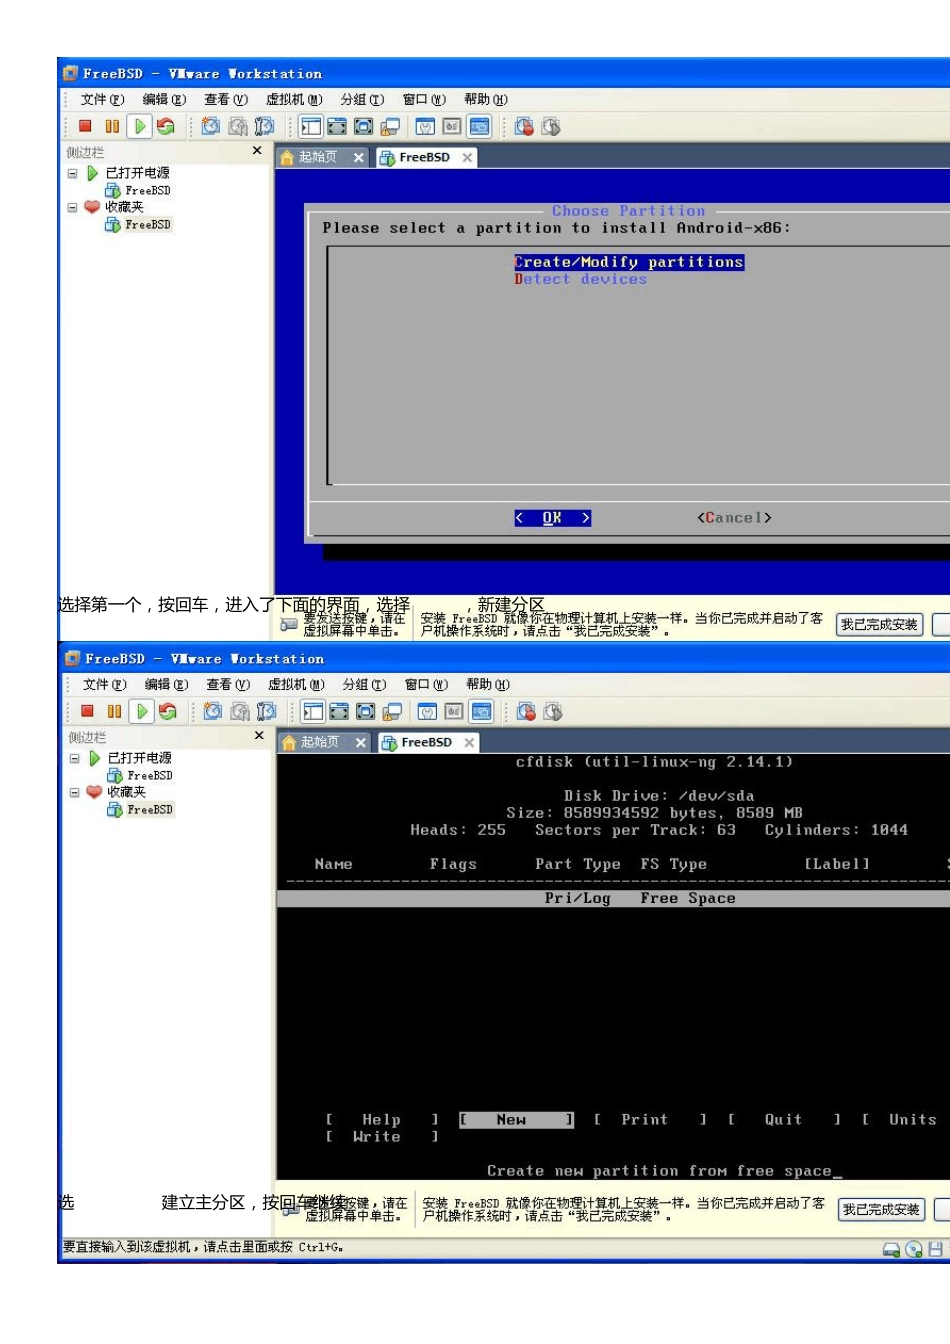Select the New option in cfdisk

click(x=516, y=1120)
